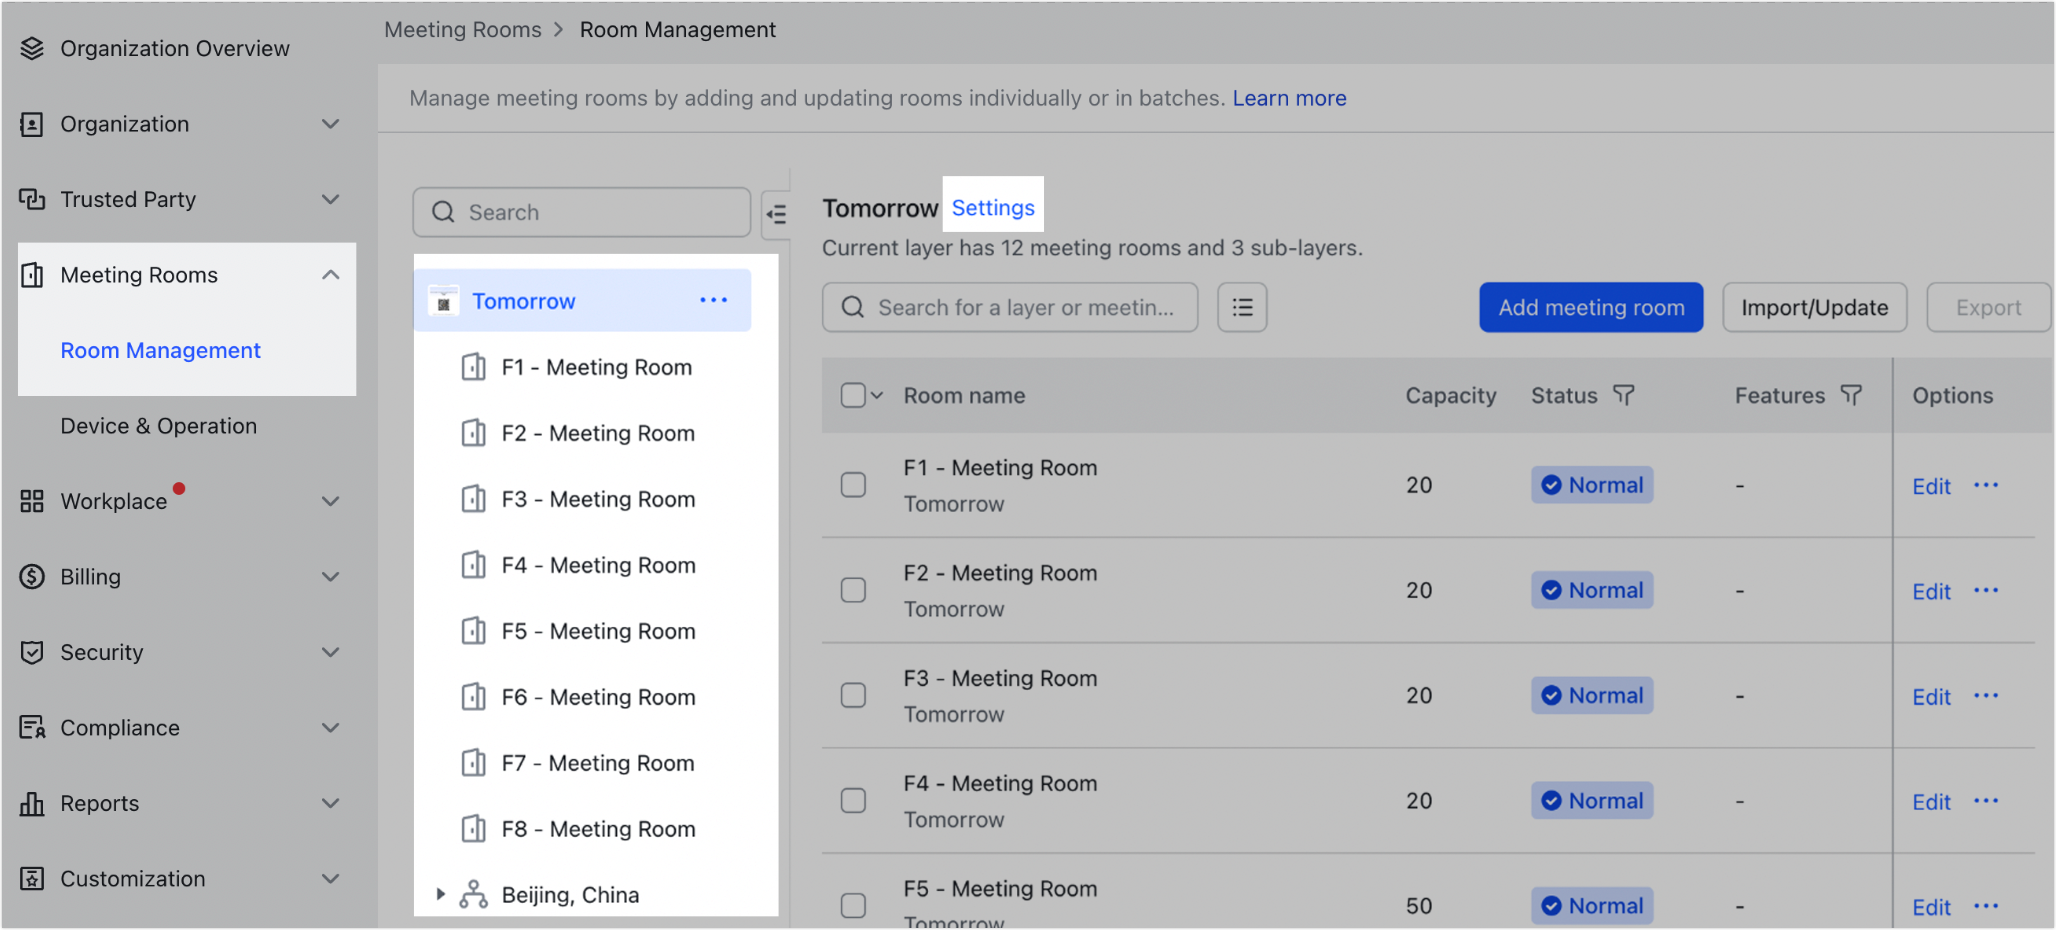Screen dimensions: 2056x930
Task: Open the Security shield icon
Action: [31, 652]
